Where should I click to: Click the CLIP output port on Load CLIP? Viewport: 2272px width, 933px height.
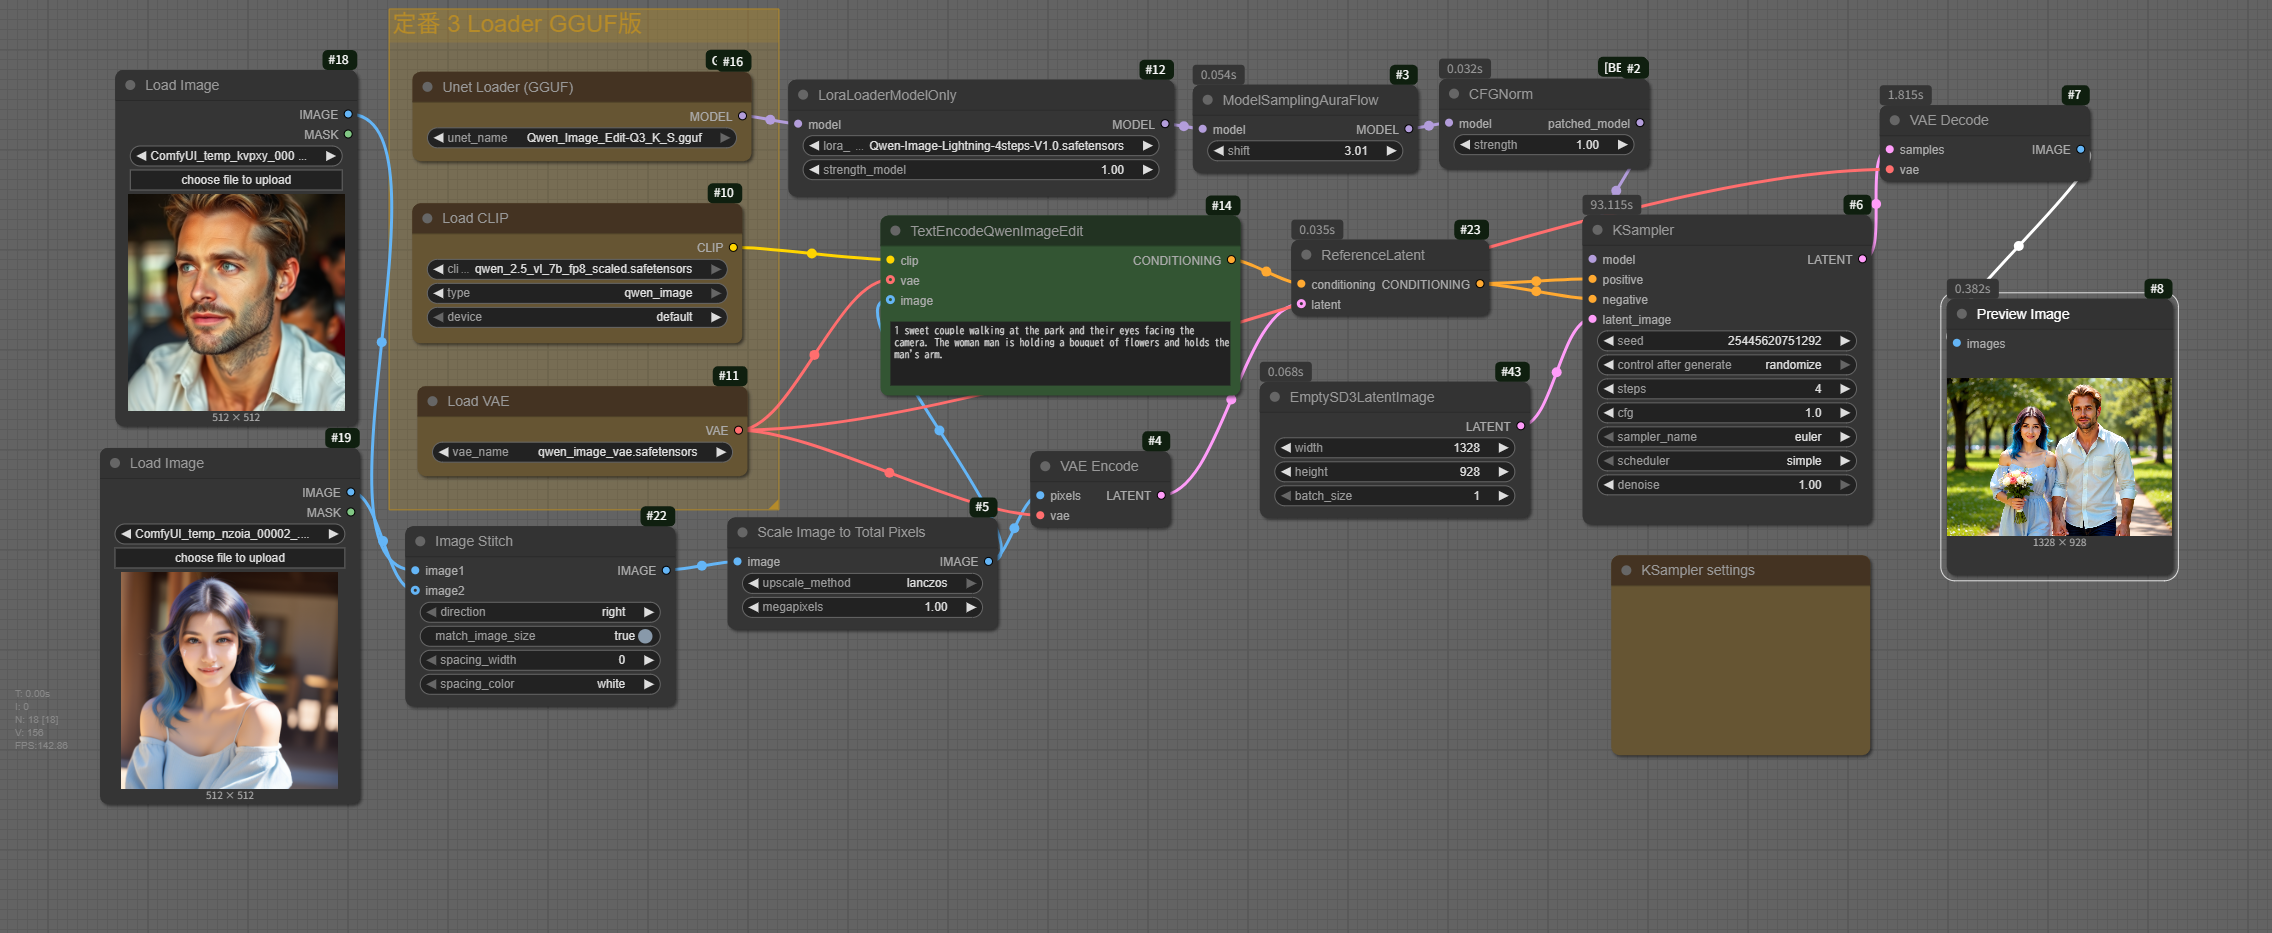733,248
